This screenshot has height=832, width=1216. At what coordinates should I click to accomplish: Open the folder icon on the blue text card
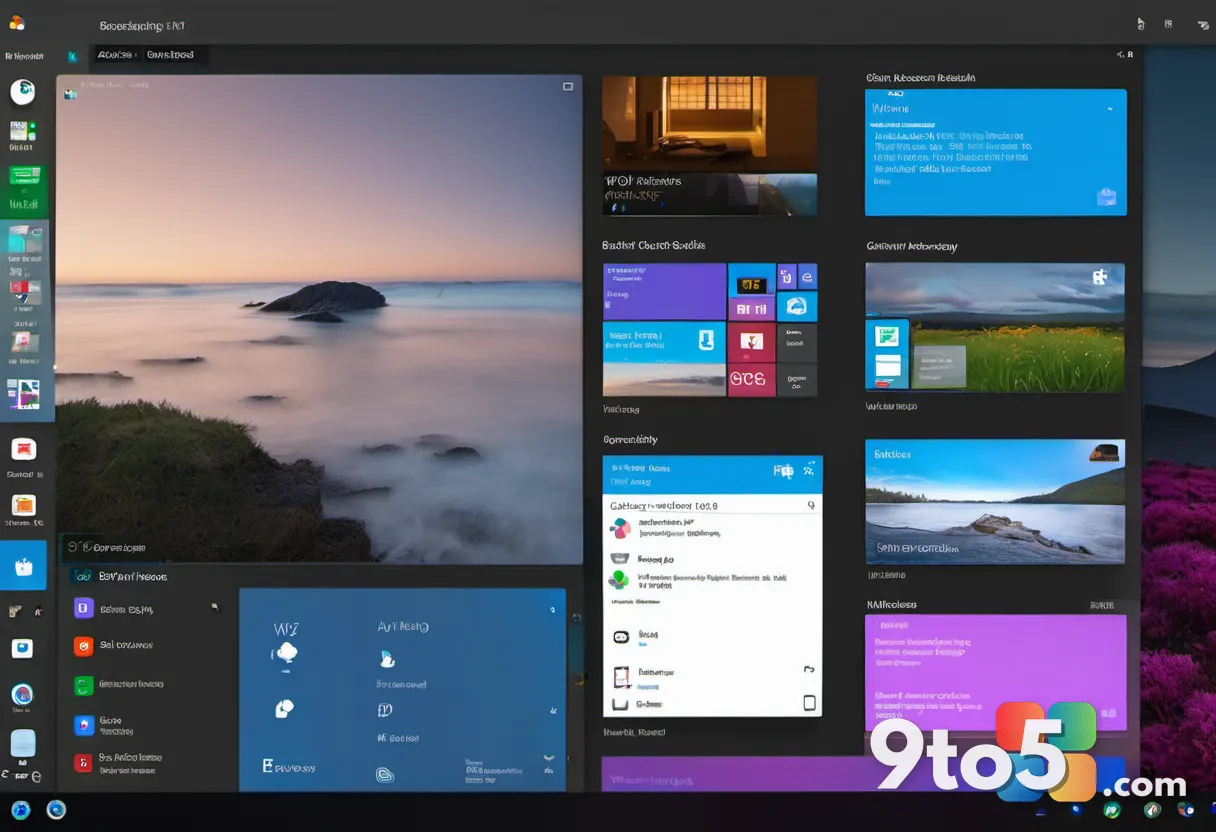tap(1106, 197)
